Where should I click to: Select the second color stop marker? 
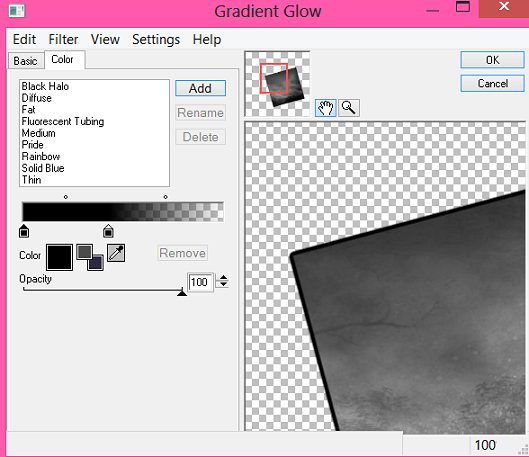[x=108, y=231]
